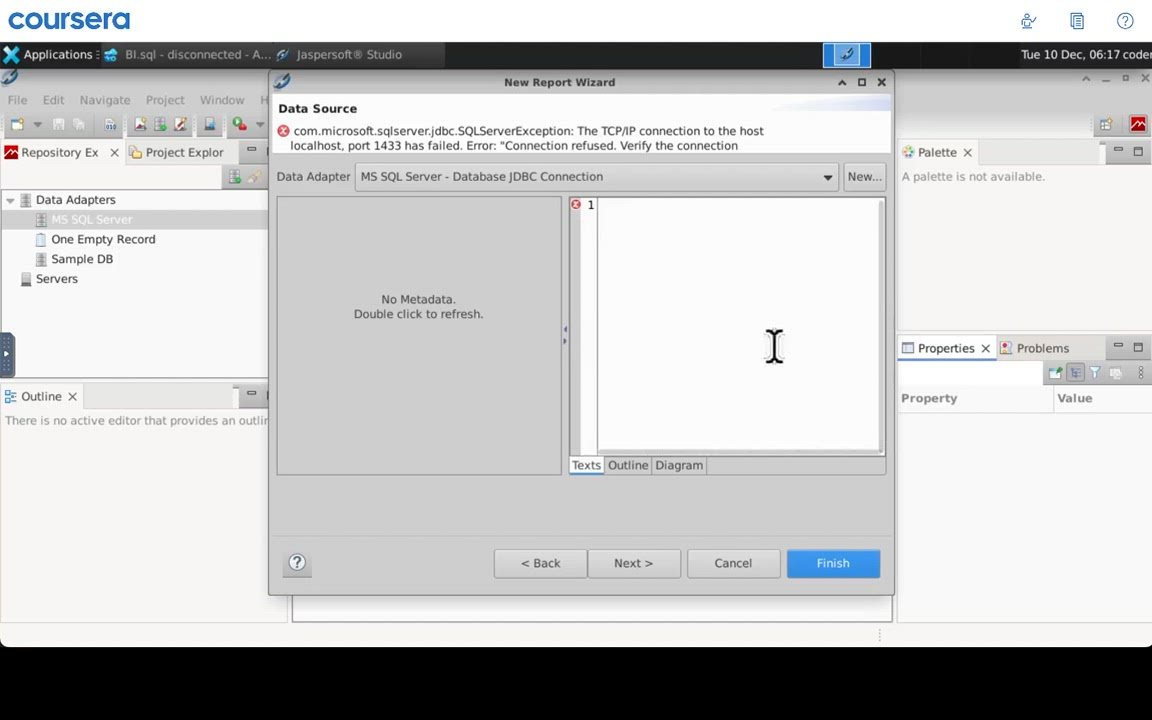
Task: Click the new report toolbar icon
Action: (140, 124)
